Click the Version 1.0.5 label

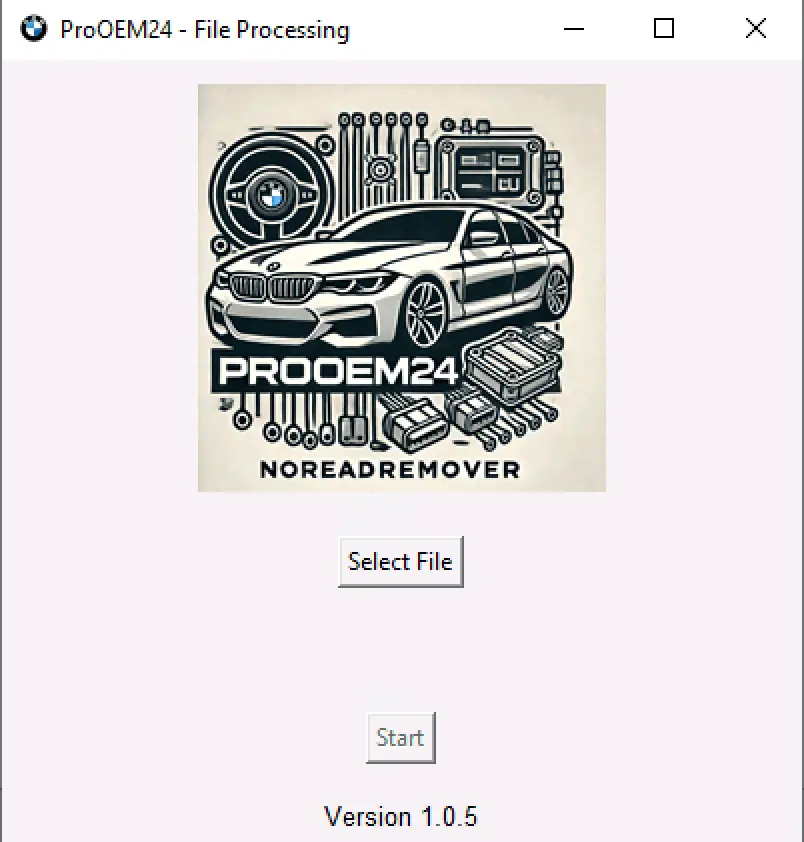pyautogui.click(x=401, y=816)
